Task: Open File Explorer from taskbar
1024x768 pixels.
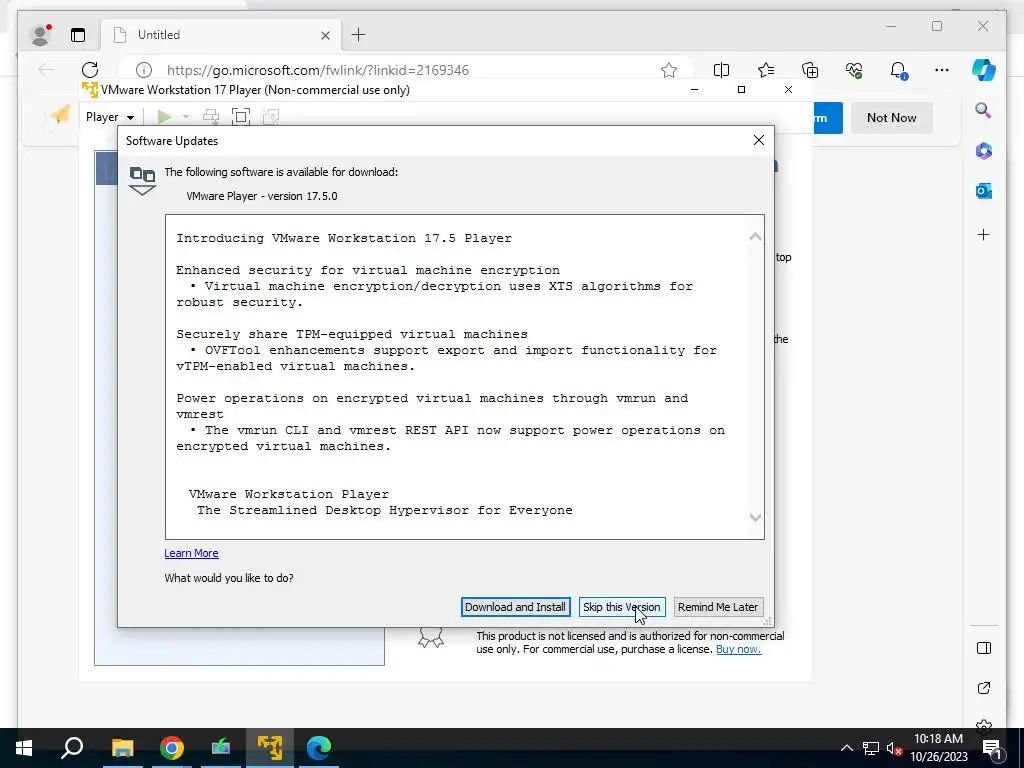Action: (122, 748)
